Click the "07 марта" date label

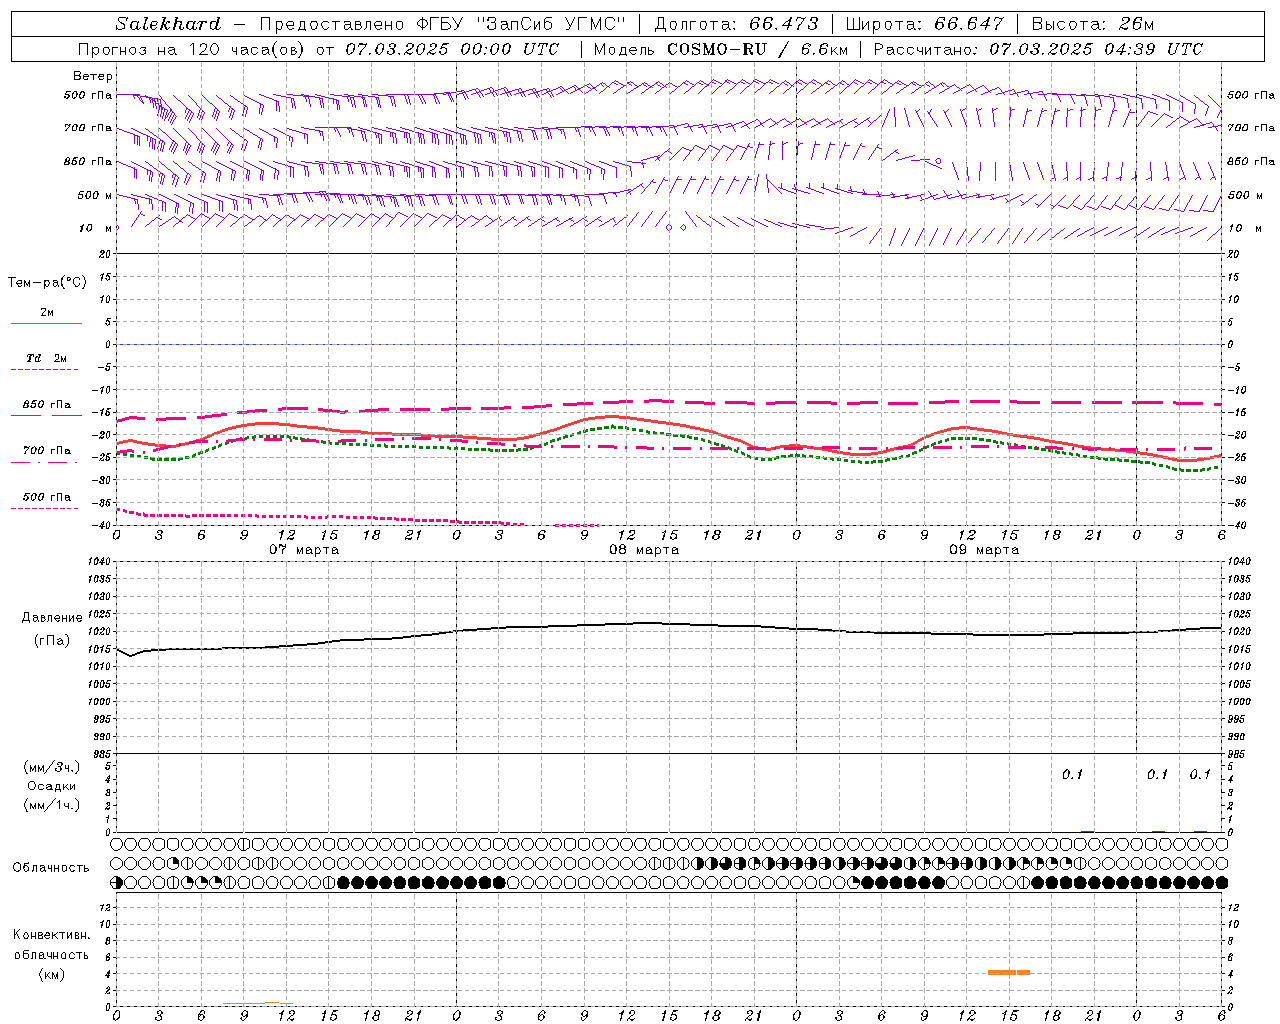304,550
